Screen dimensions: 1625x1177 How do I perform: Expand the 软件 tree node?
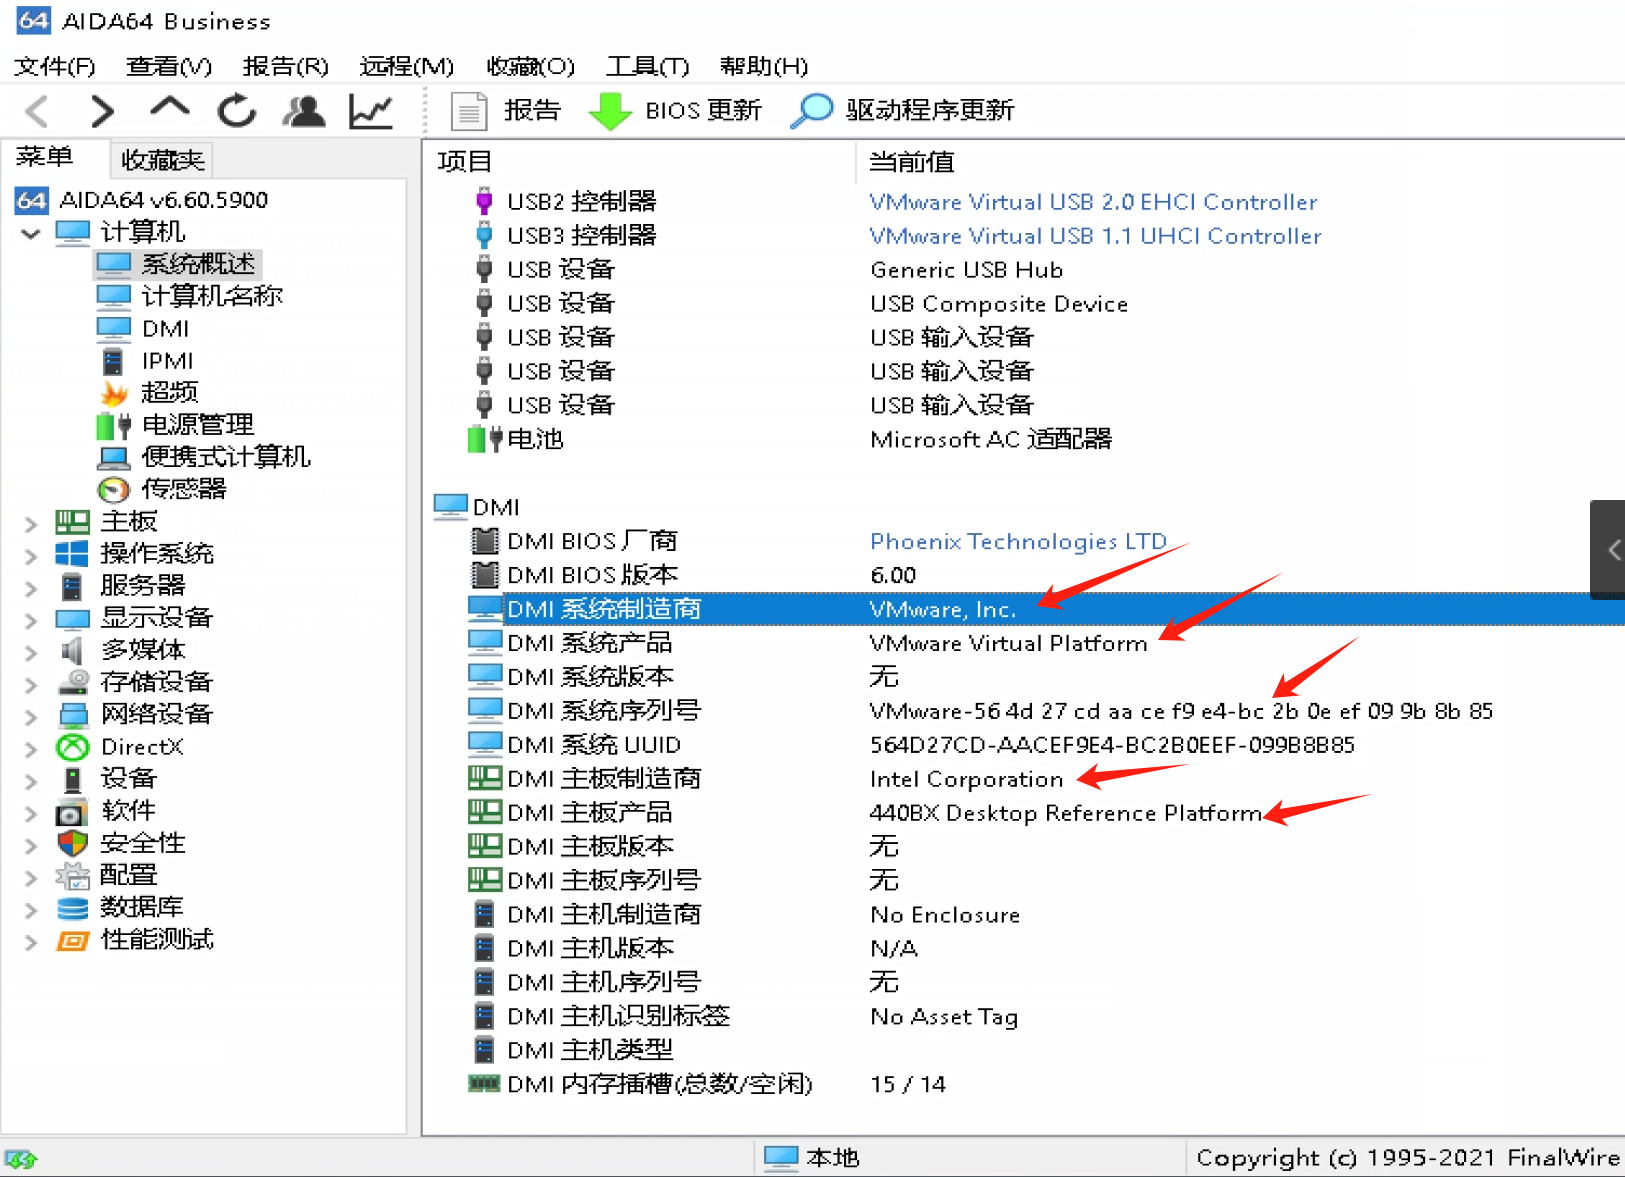pos(31,813)
